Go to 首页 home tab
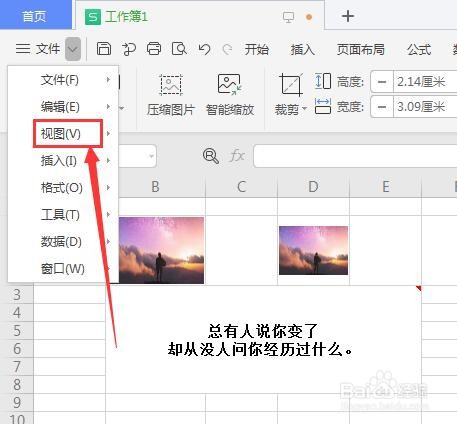The image size is (457, 424). 35,16
